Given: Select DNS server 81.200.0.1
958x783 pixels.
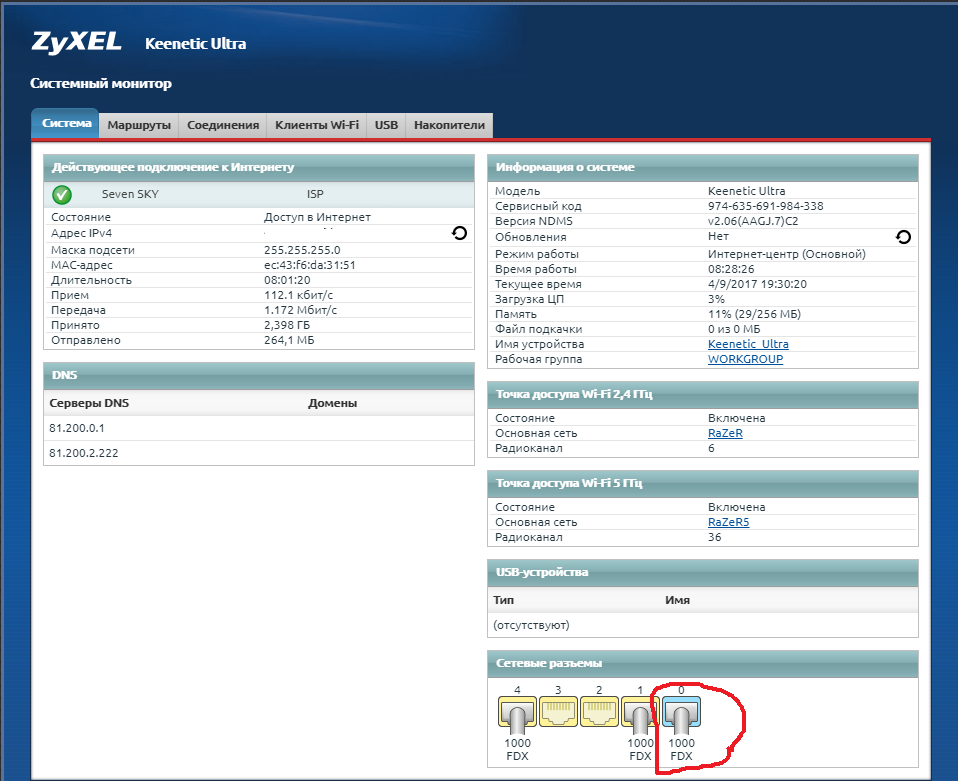Looking at the screenshot, I should 77,428.
